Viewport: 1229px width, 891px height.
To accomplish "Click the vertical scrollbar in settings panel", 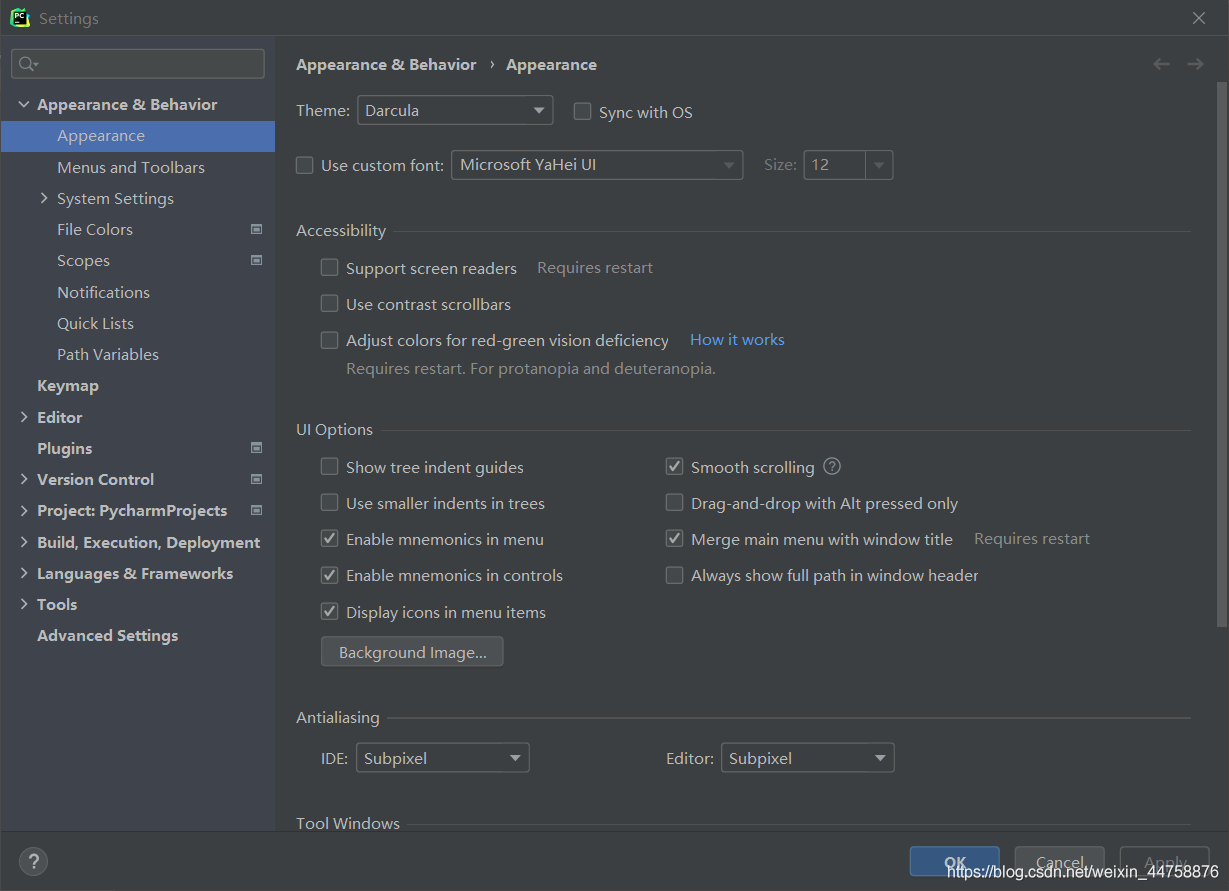I will click(1221, 350).
